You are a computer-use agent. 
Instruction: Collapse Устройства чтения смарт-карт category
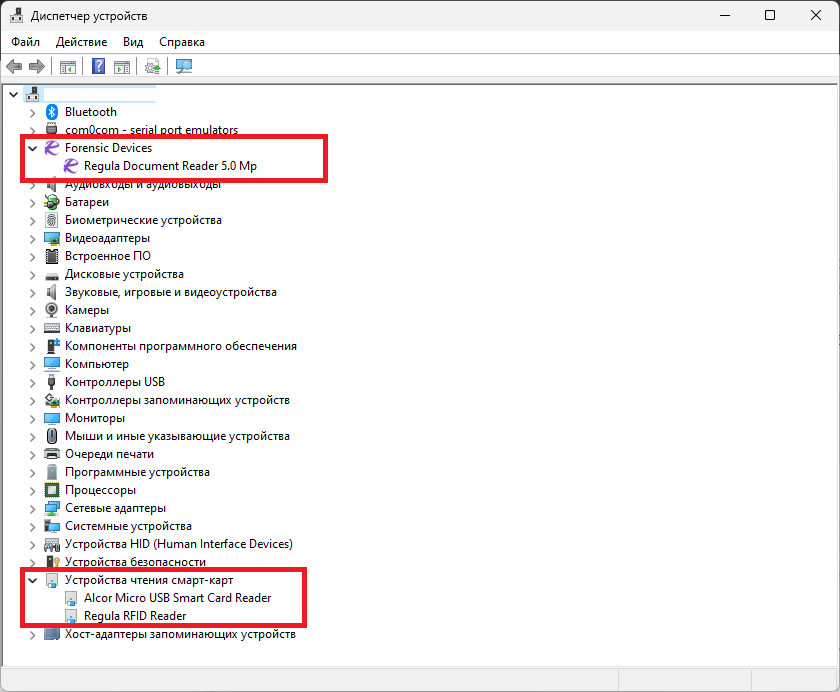33,581
